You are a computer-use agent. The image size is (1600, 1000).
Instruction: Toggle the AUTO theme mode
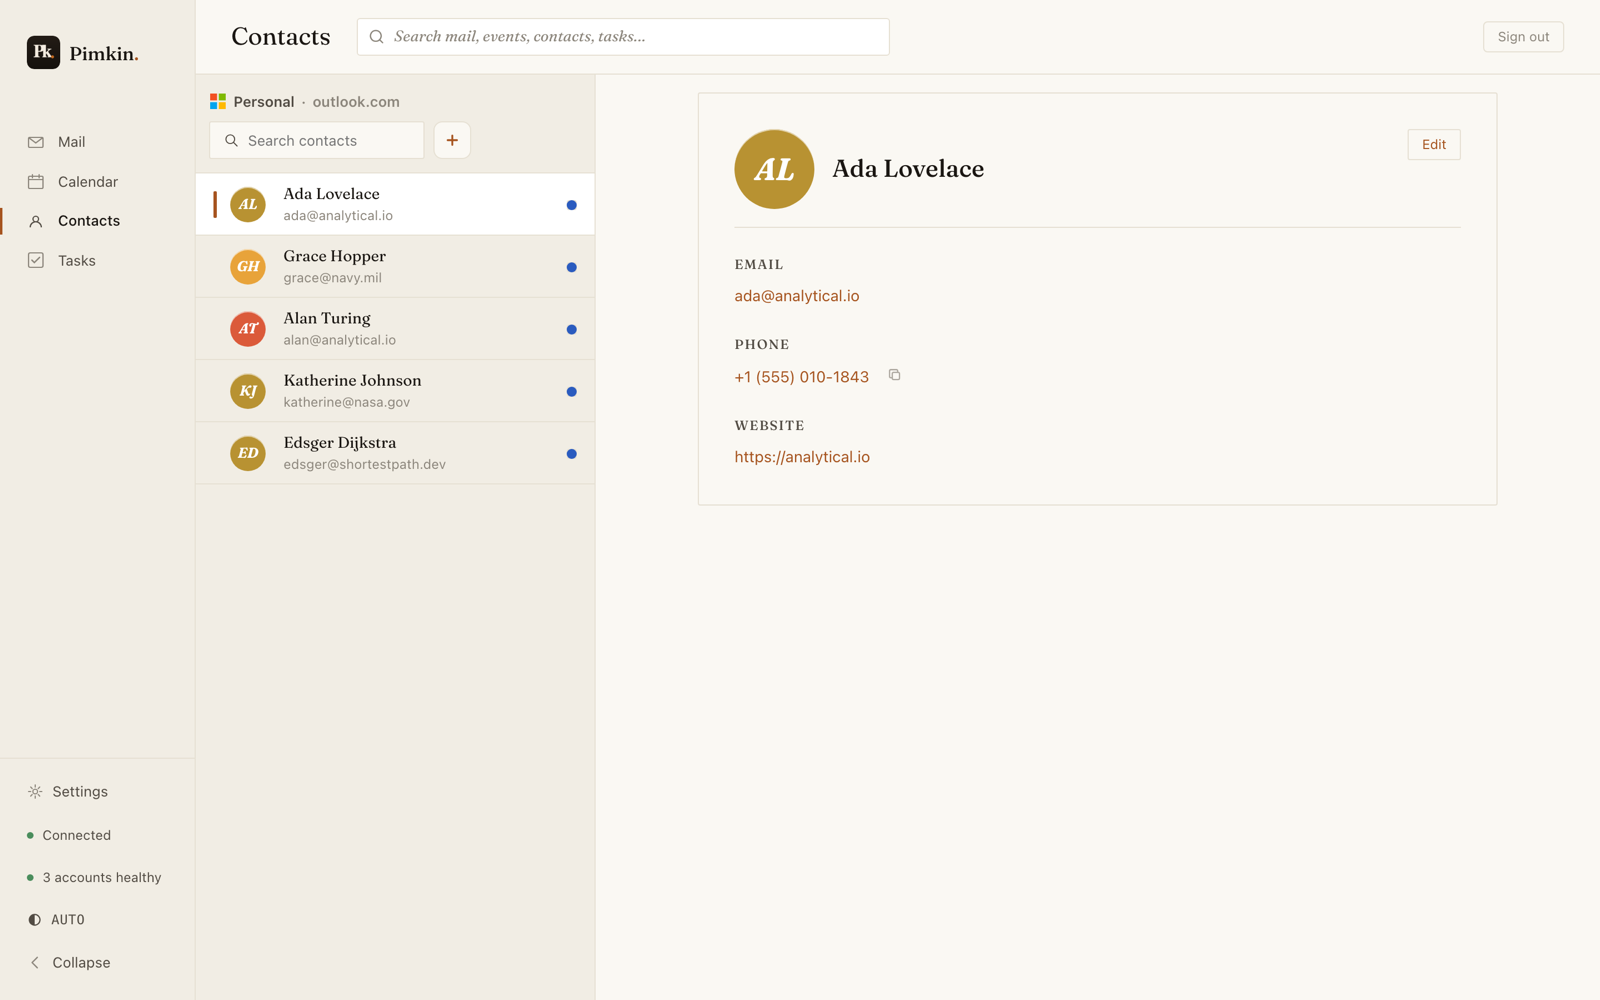57,919
